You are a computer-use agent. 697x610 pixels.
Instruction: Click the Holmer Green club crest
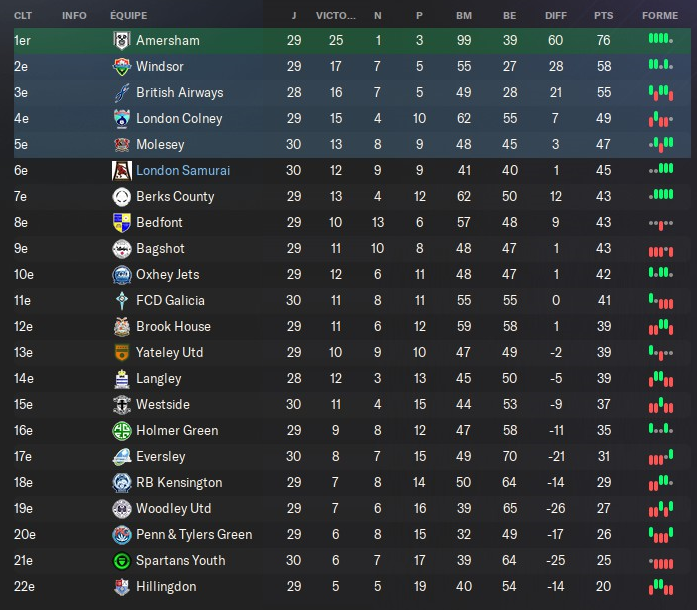(121, 431)
